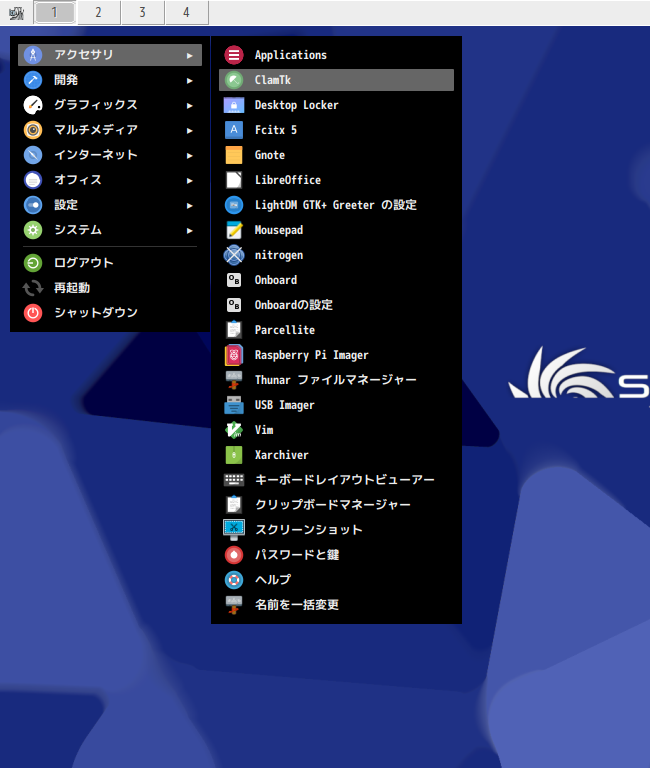The height and width of the screenshot is (768, 650).
Task: Click the Gnote orange note icon
Action: point(234,155)
